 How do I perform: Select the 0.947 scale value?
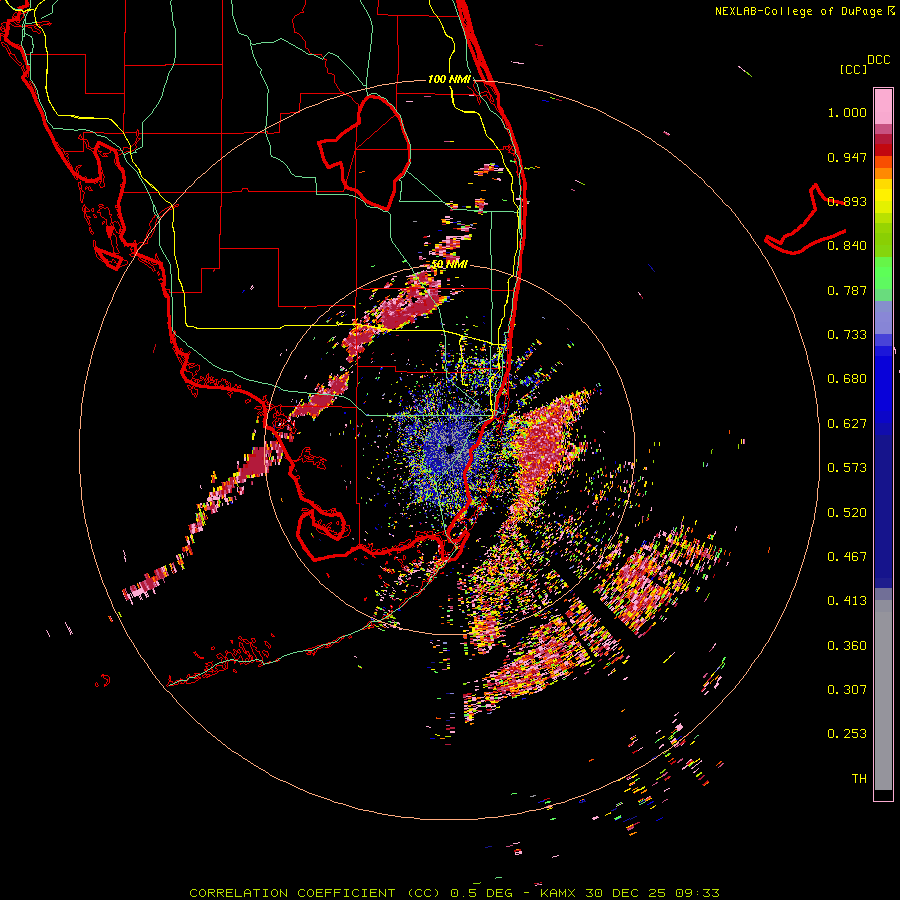(x=847, y=157)
